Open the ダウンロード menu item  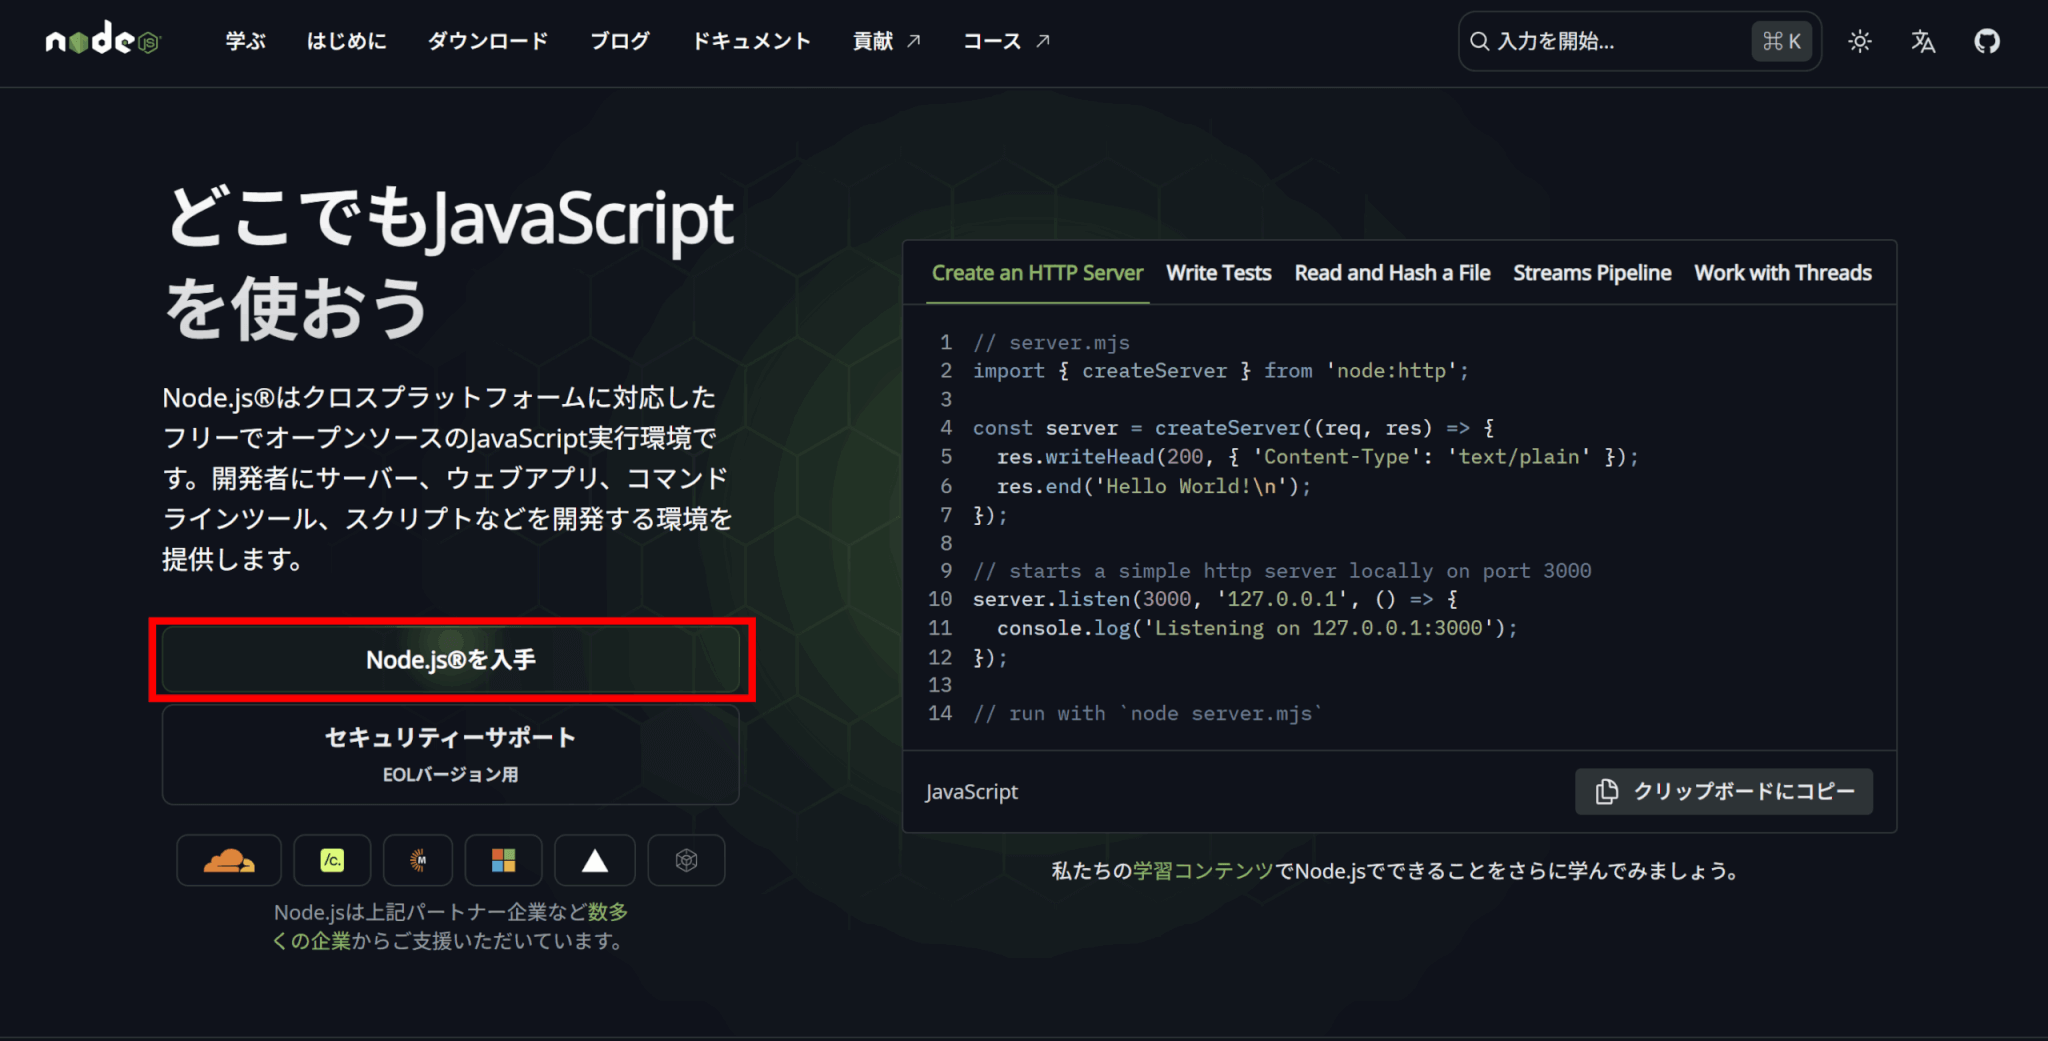488,41
